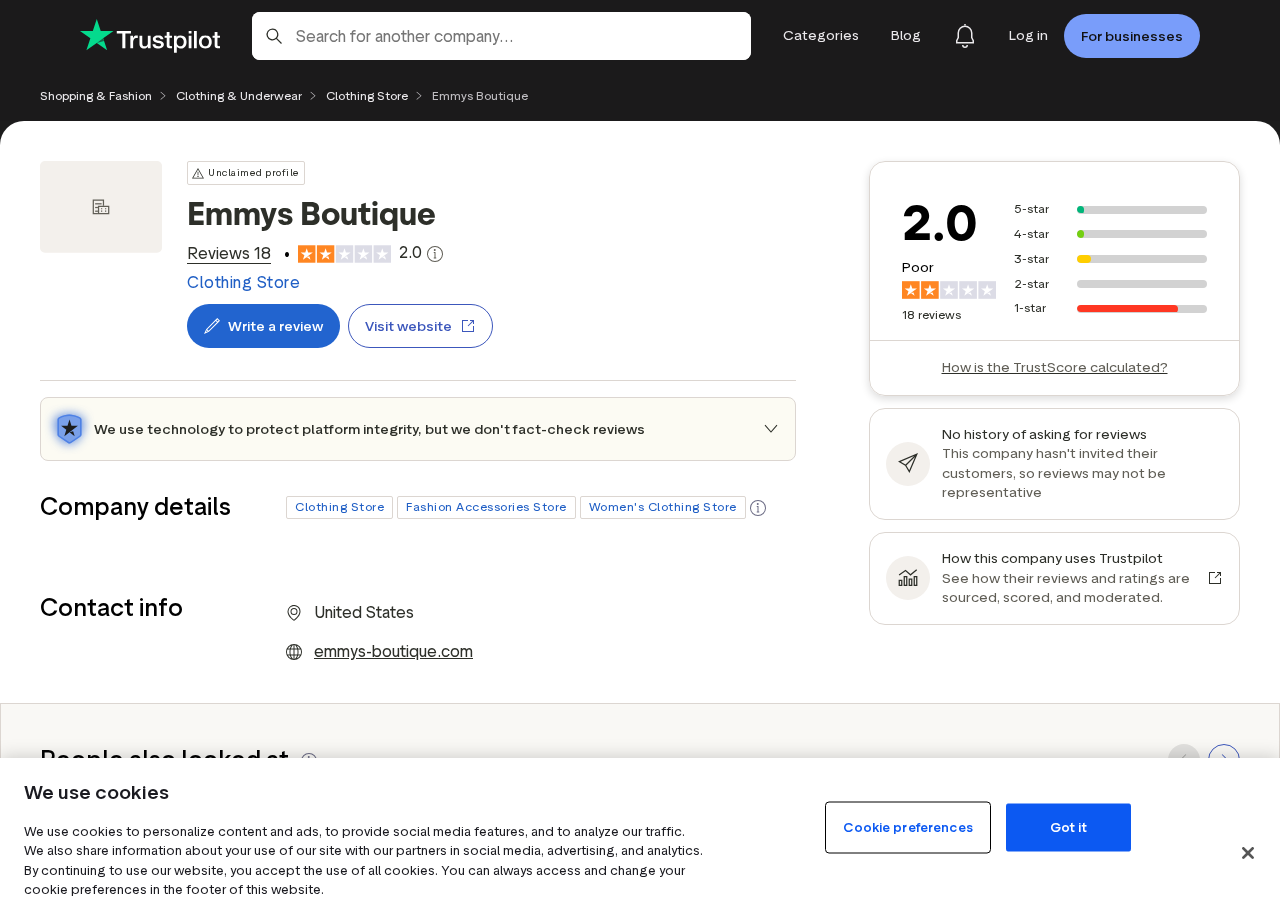Click the globe icon beside website
Viewport: 1280px width, 900px height.
(x=294, y=652)
